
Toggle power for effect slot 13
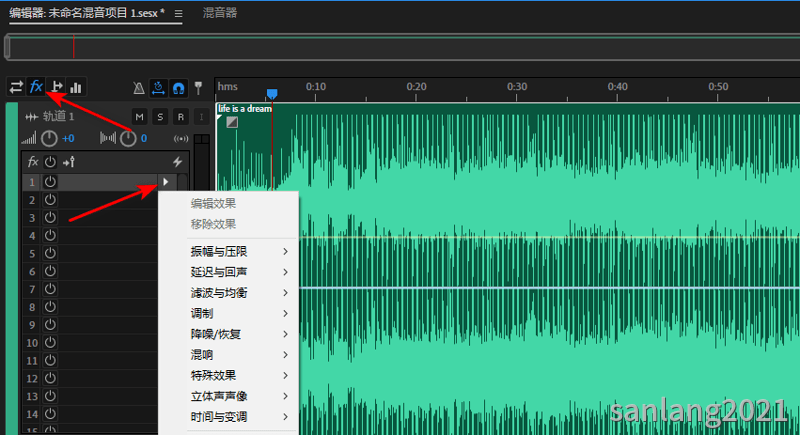(x=50, y=396)
